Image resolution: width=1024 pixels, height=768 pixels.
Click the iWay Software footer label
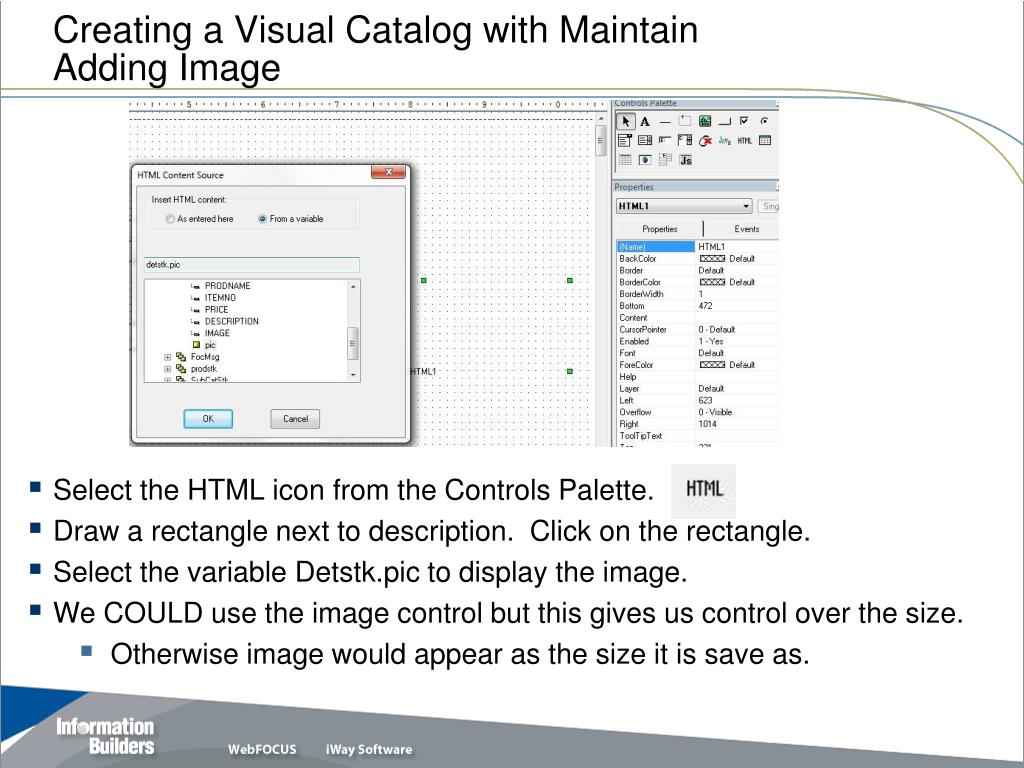coord(369,749)
